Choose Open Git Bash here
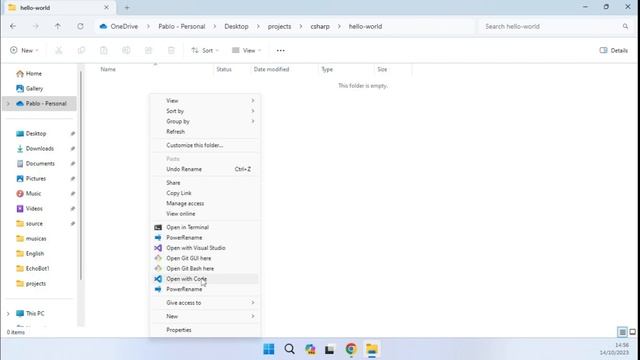This screenshot has height=360, width=640. (204, 269)
